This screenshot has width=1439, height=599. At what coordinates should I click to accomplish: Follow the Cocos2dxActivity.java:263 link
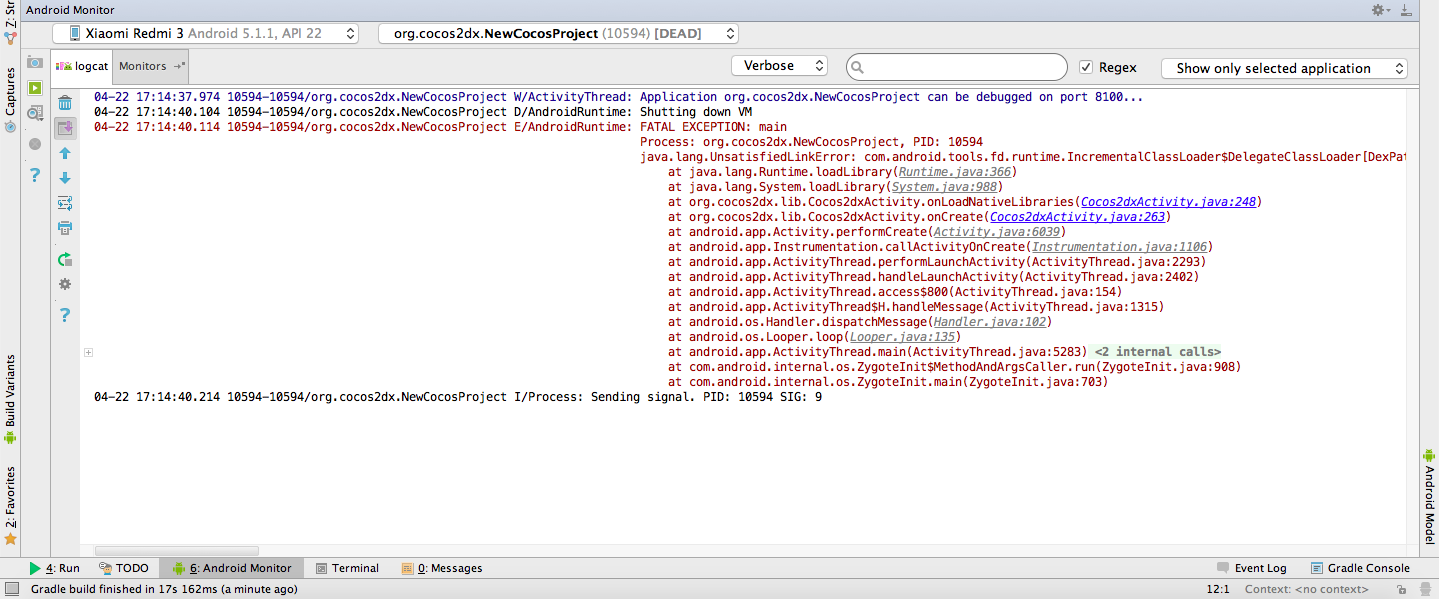[1076, 217]
